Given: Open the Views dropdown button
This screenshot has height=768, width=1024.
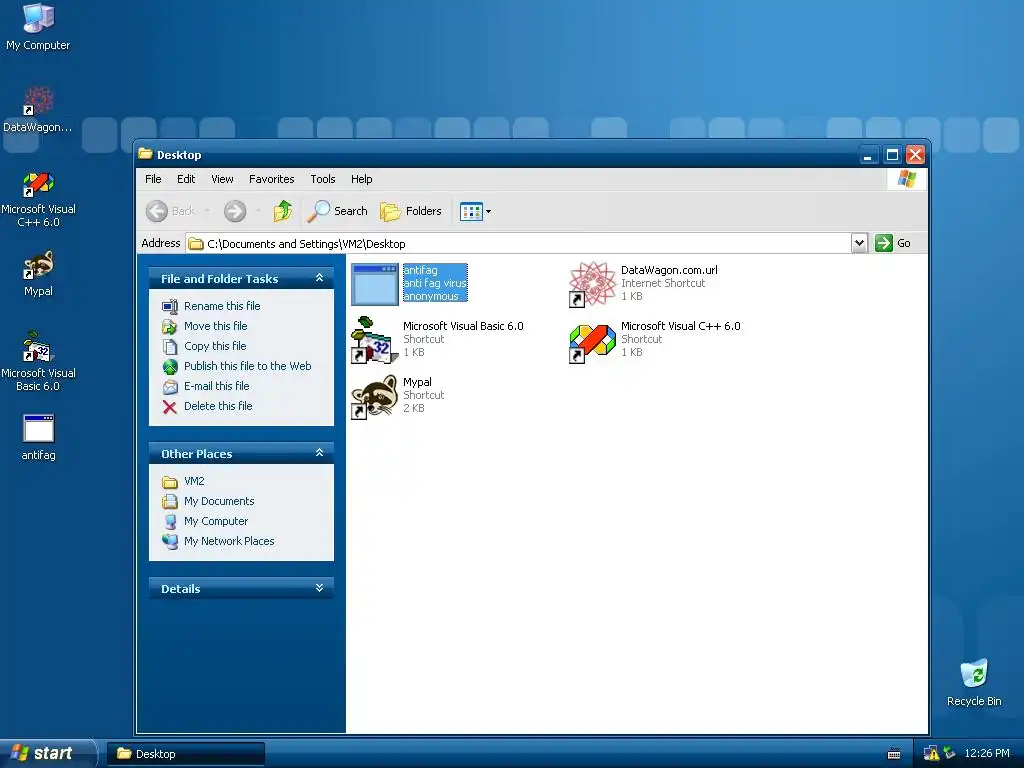Looking at the screenshot, I should 475,211.
